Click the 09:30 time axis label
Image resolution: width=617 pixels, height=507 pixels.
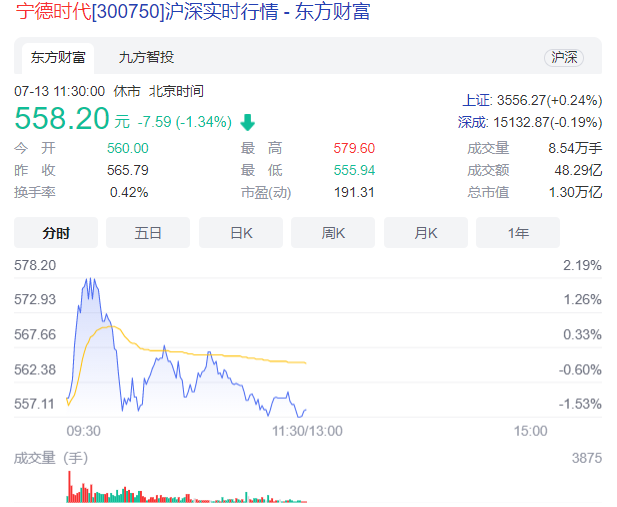coord(83,431)
